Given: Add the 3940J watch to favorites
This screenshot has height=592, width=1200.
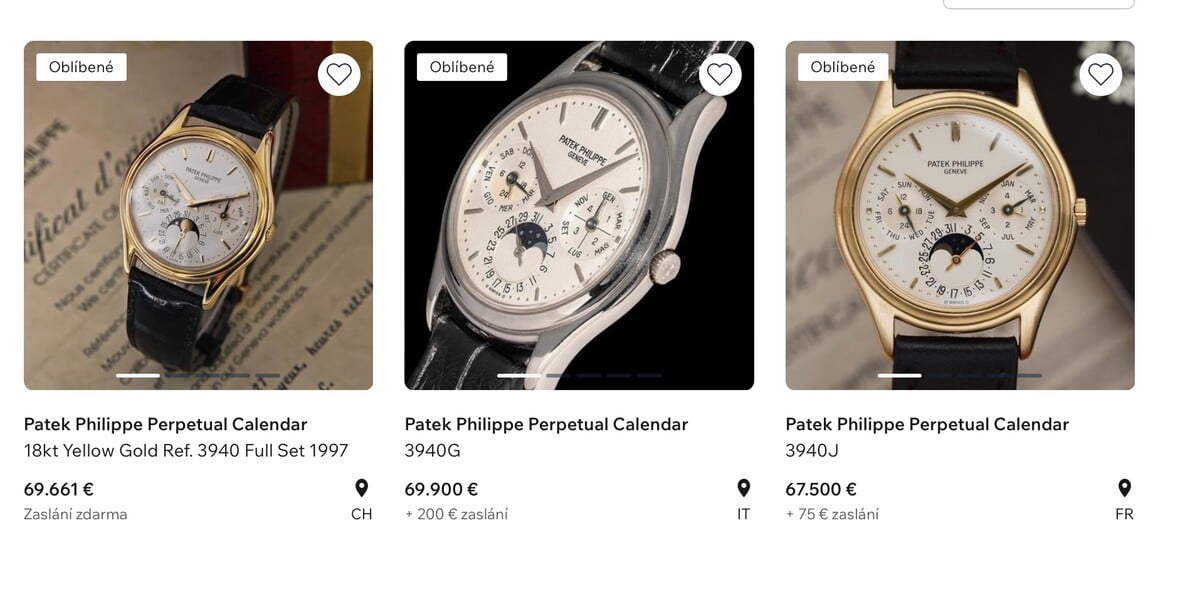Looking at the screenshot, I should (x=1101, y=73).
